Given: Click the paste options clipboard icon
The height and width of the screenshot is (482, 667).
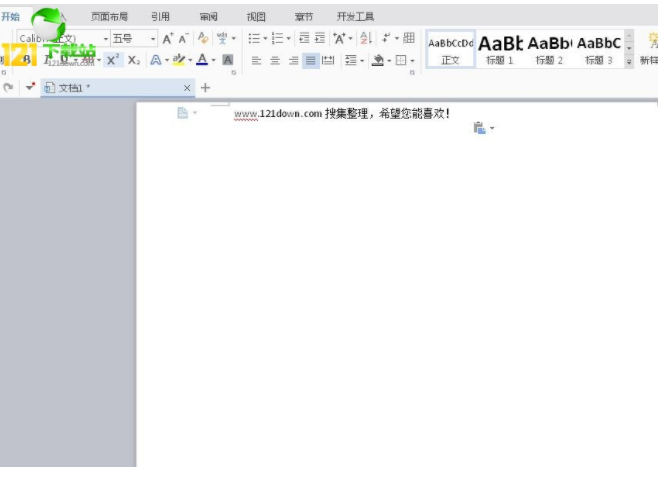Looking at the screenshot, I should 479,128.
